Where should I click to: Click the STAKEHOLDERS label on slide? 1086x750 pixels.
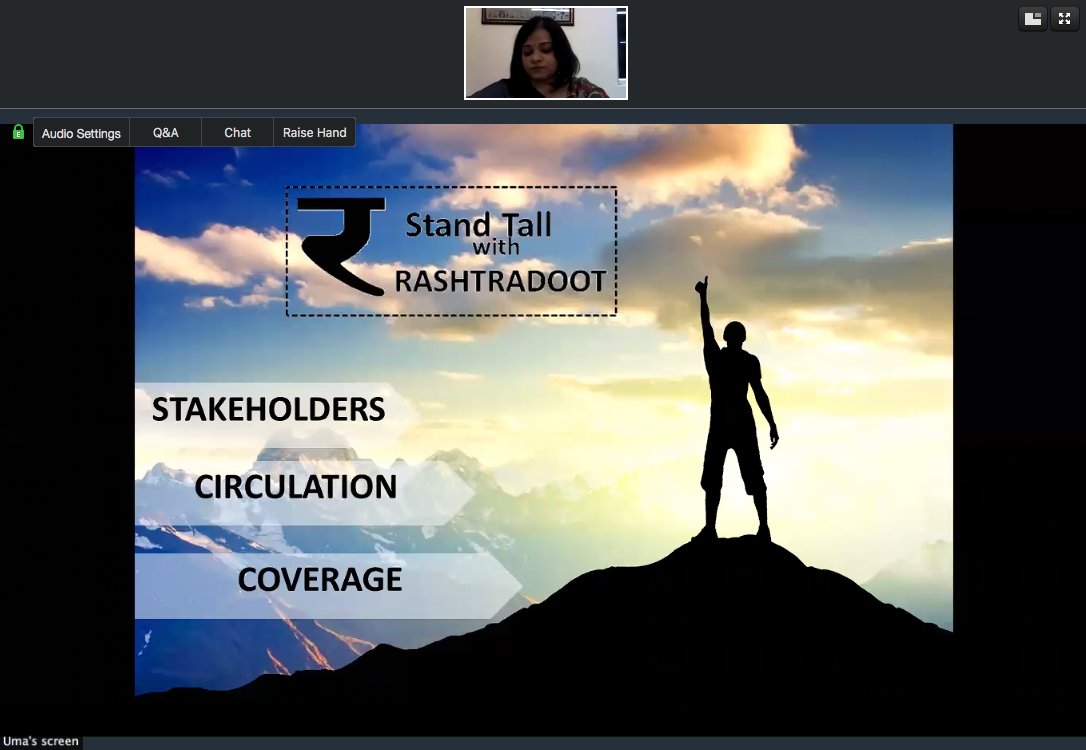pos(269,409)
